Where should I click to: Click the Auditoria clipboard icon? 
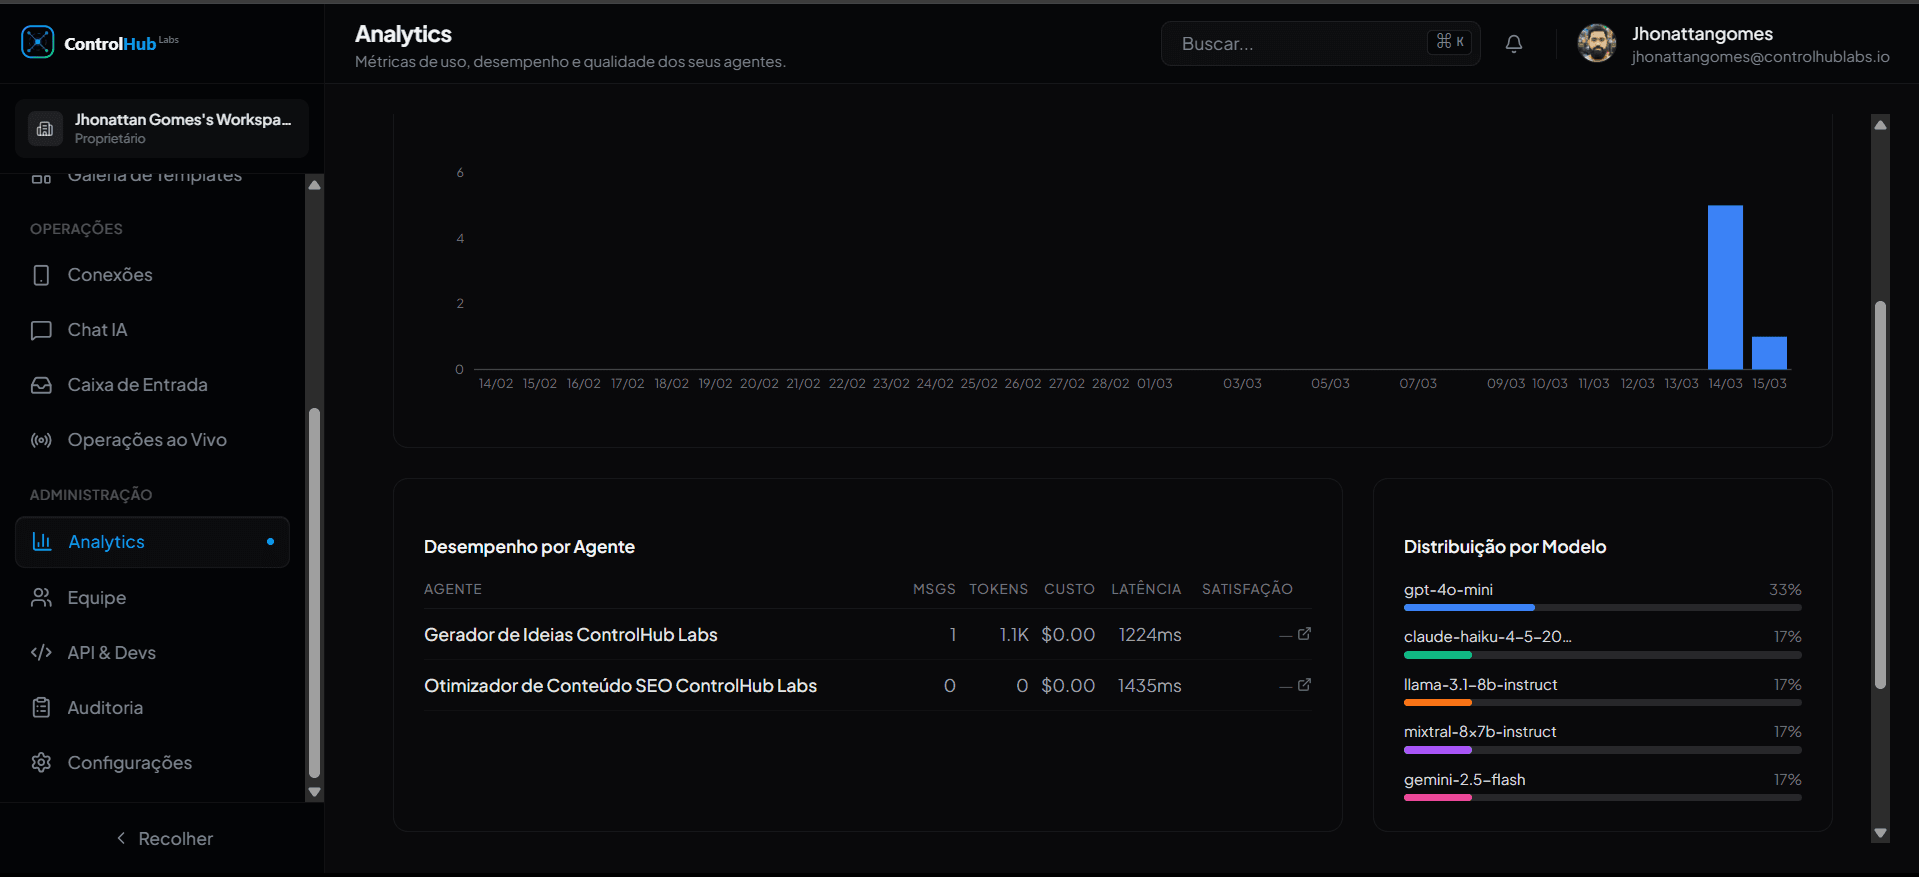pos(41,707)
